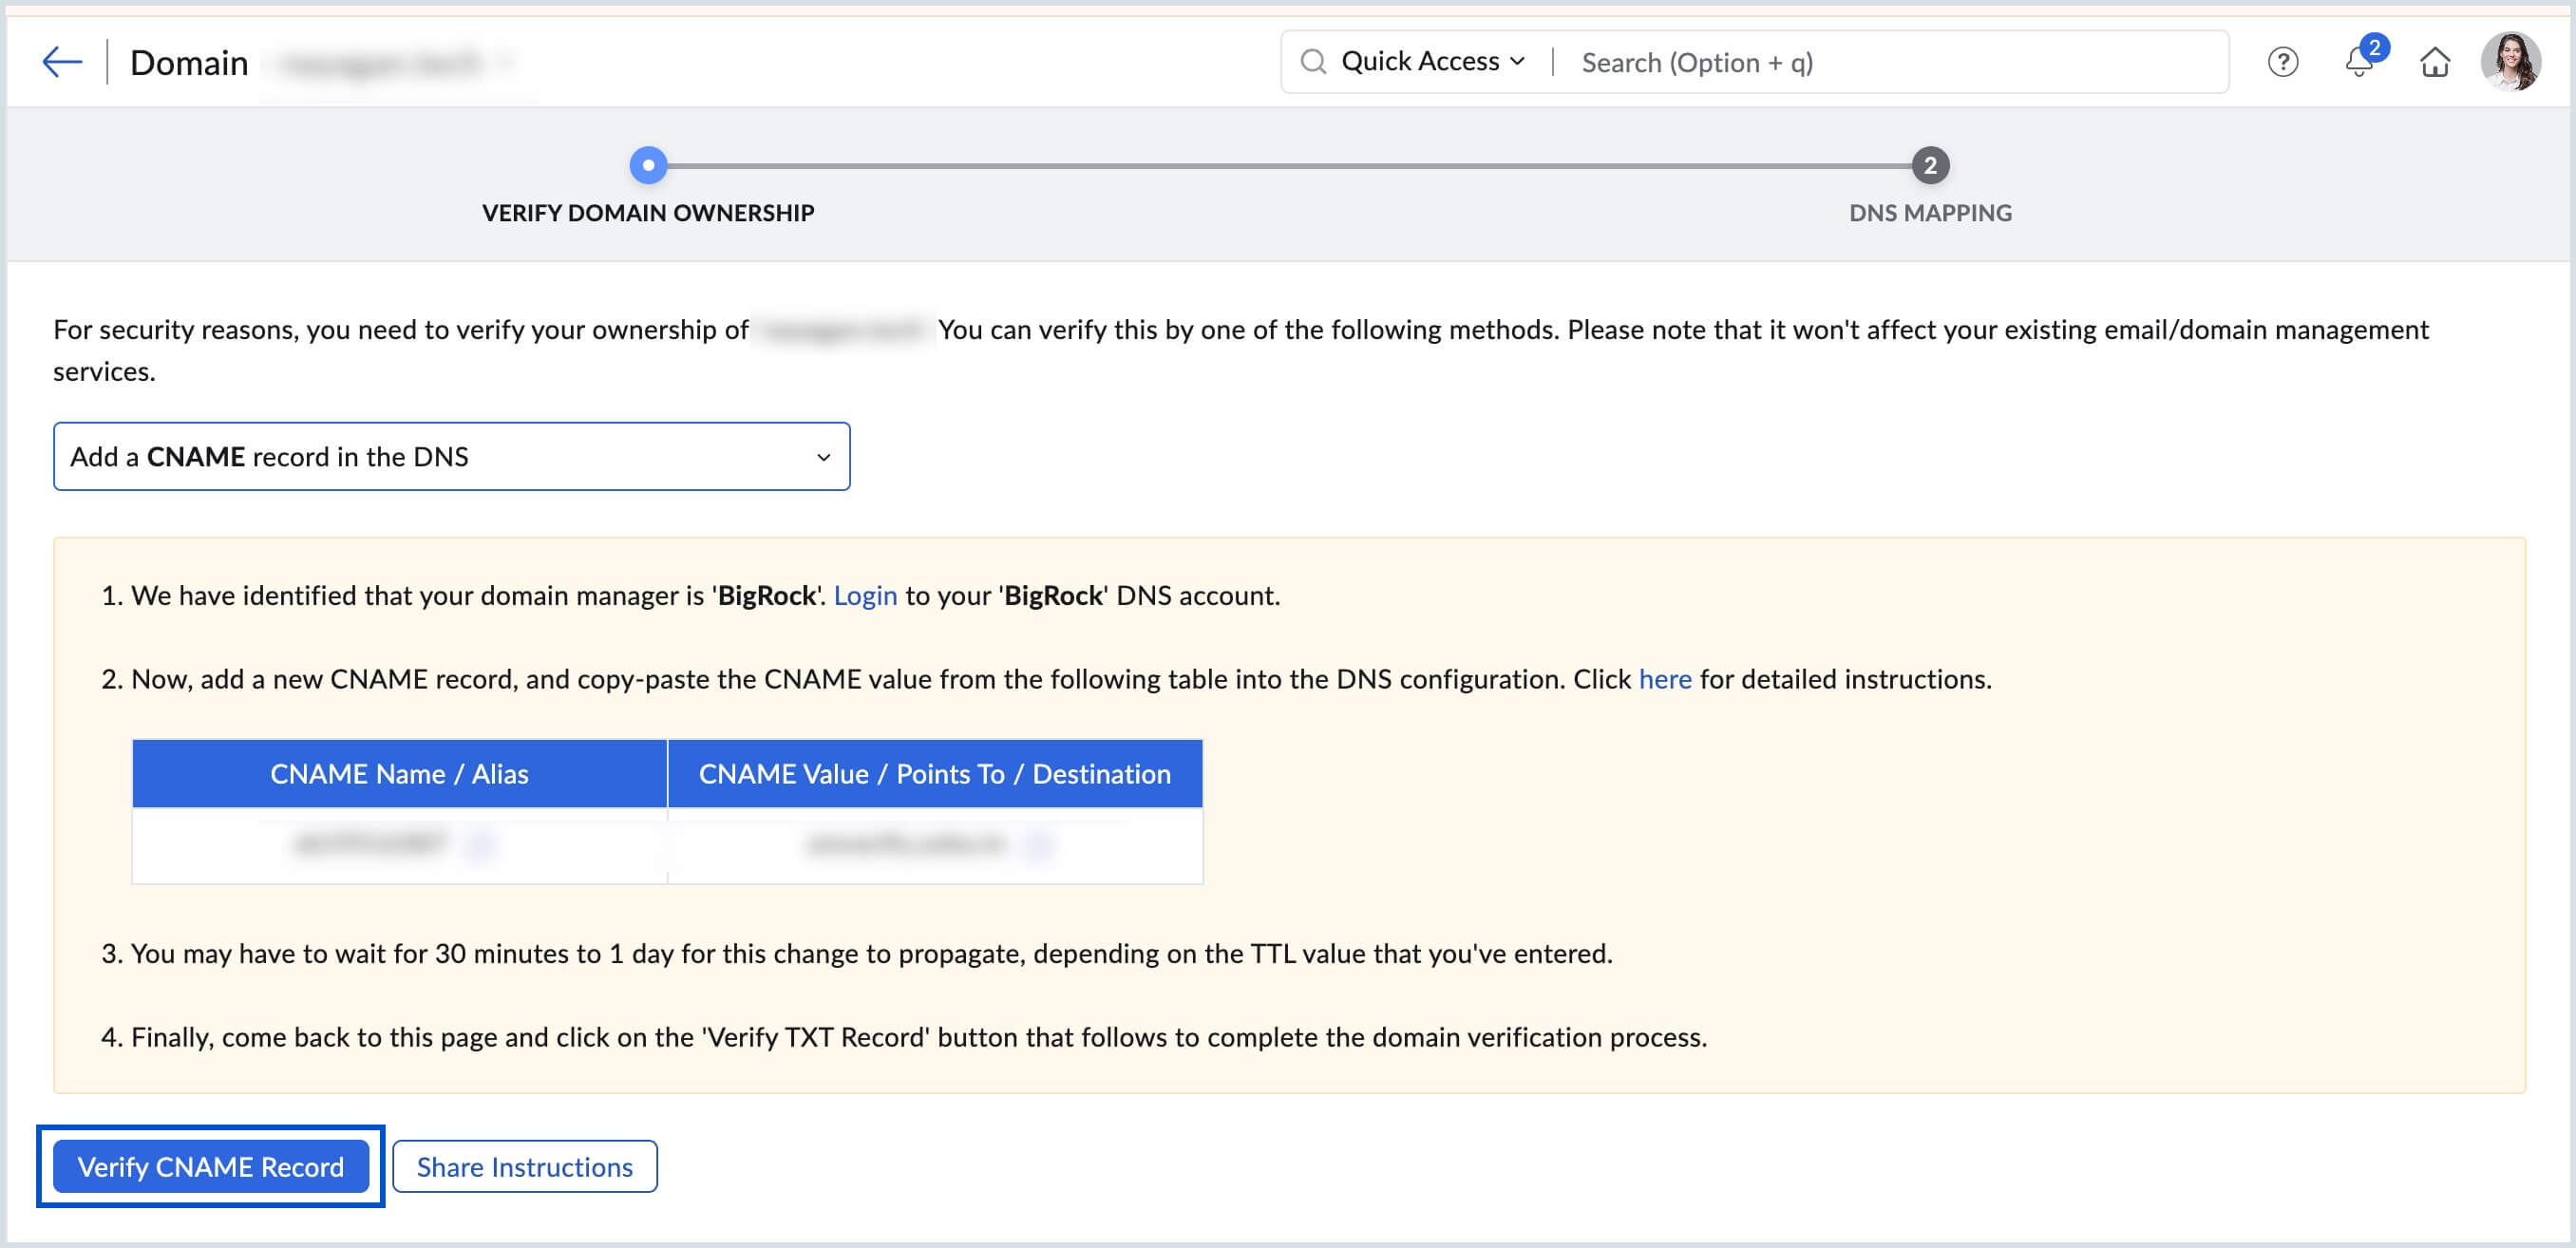Open the help icon in the top bar

tap(2283, 62)
